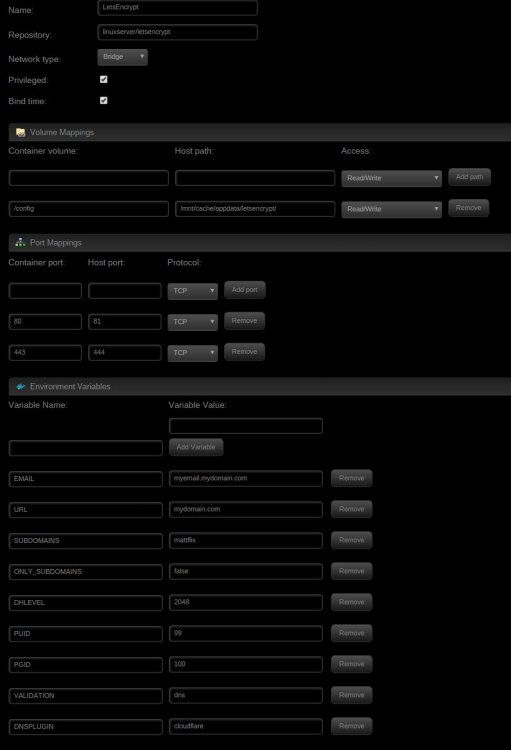Click the DHLEVEL variable name field

[86, 603]
